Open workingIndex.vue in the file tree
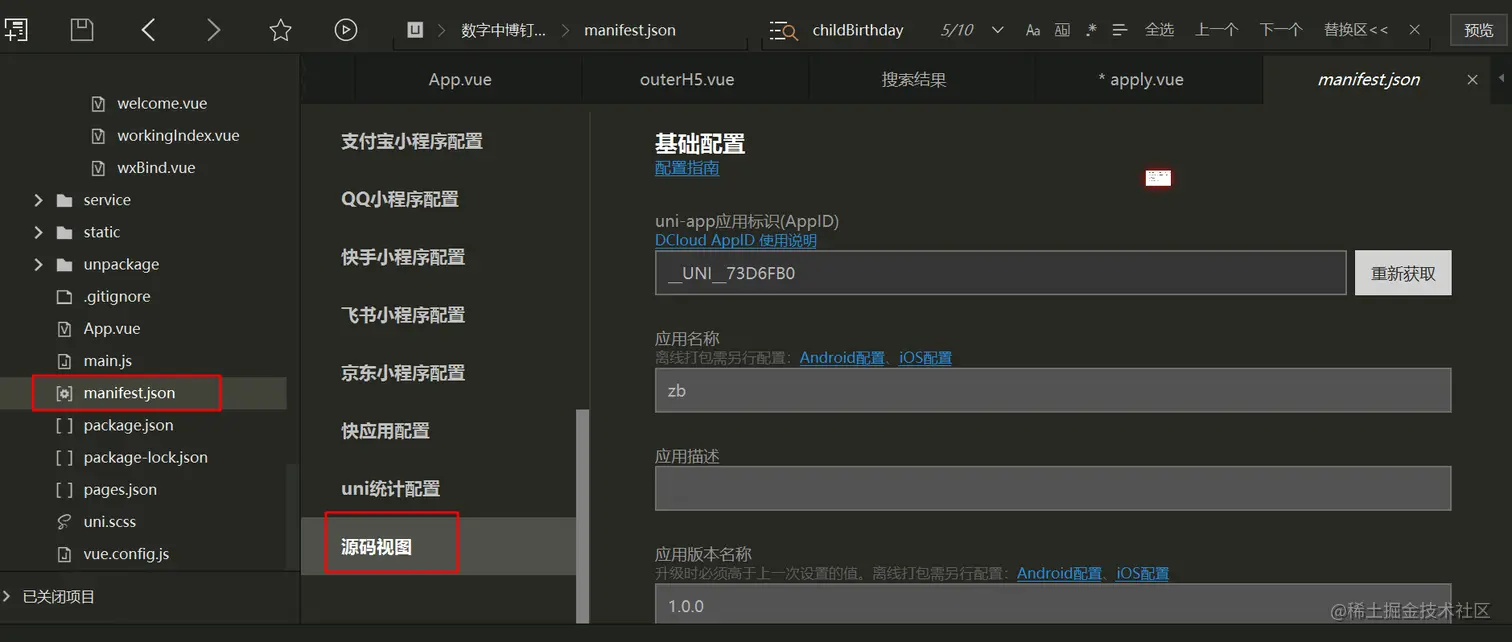This screenshot has width=1512, height=642. [x=178, y=135]
